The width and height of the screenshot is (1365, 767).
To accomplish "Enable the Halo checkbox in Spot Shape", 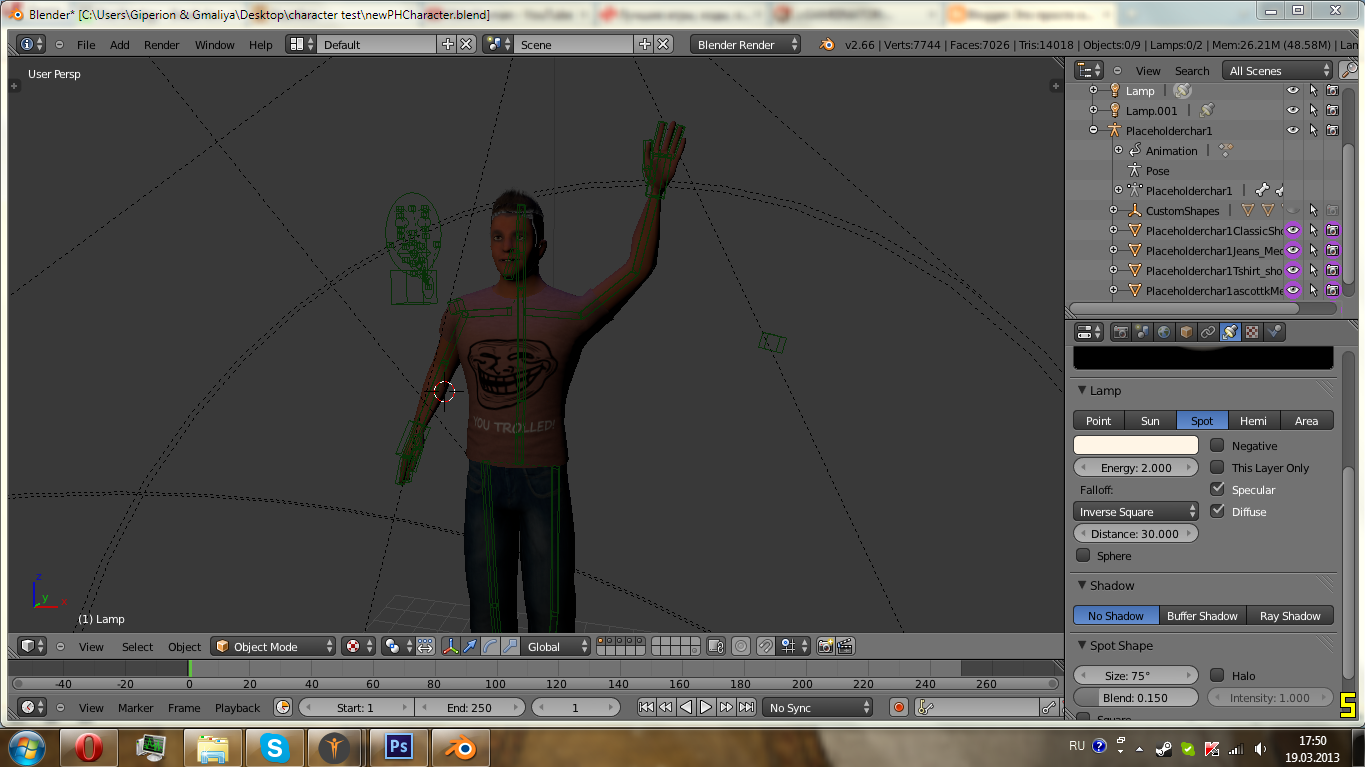I will (x=1217, y=675).
